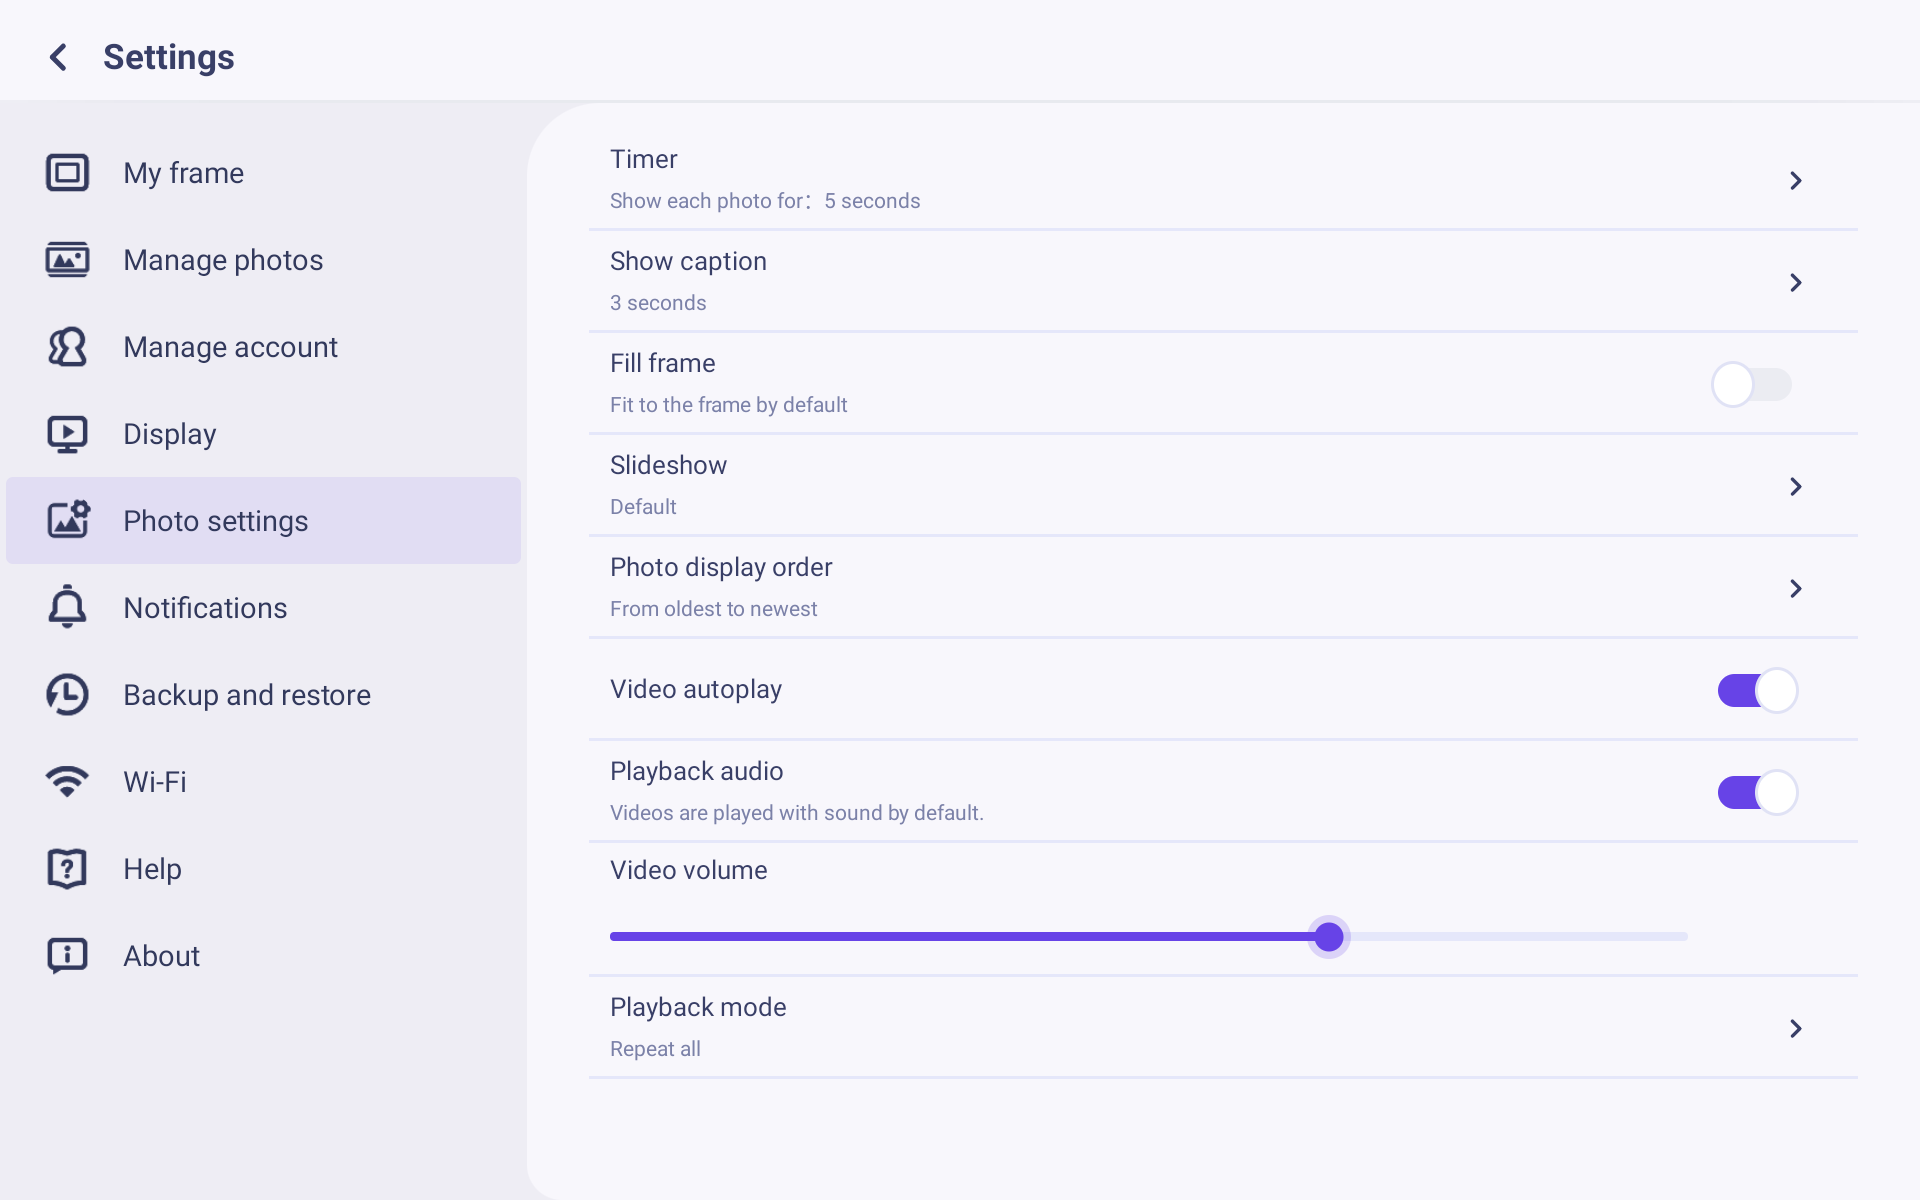
Task: Expand Photo display order arrow
Action: [x=1796, y=588]
